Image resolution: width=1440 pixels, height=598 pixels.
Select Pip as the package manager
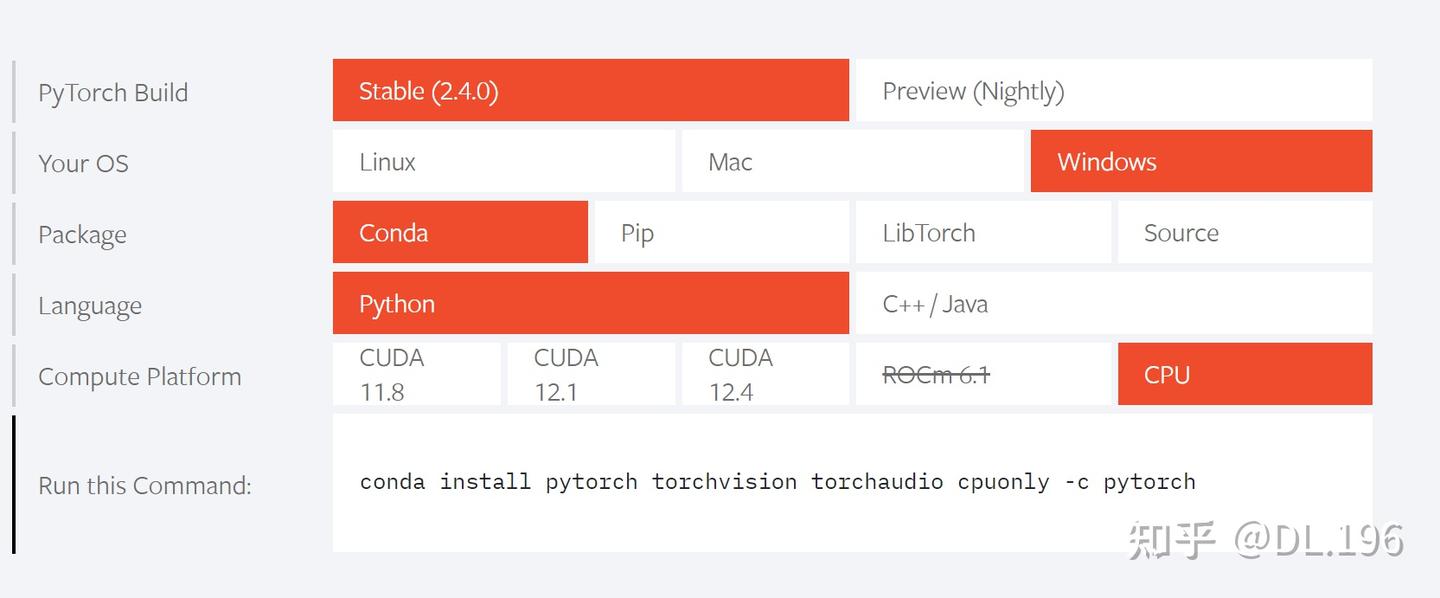tap(721, 233)
